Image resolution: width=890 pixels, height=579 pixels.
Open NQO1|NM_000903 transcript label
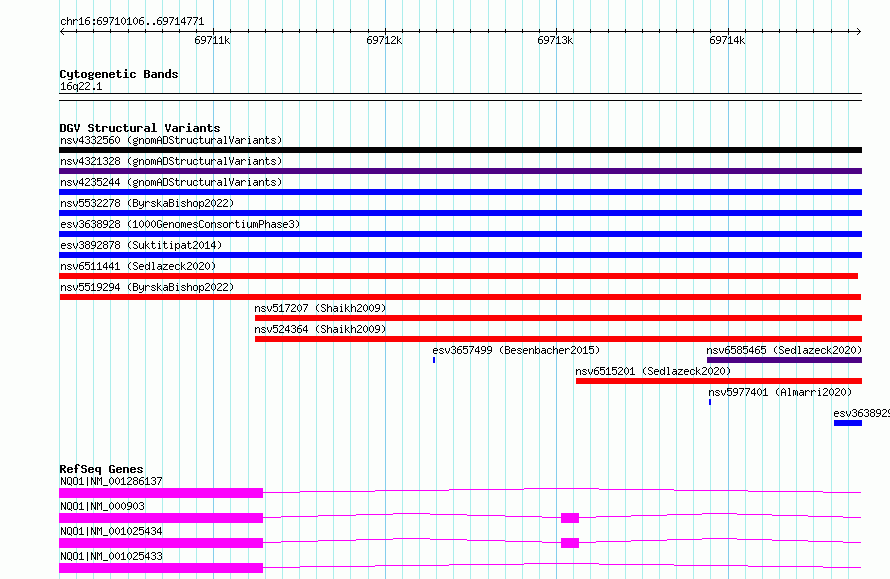pos(102,506)
